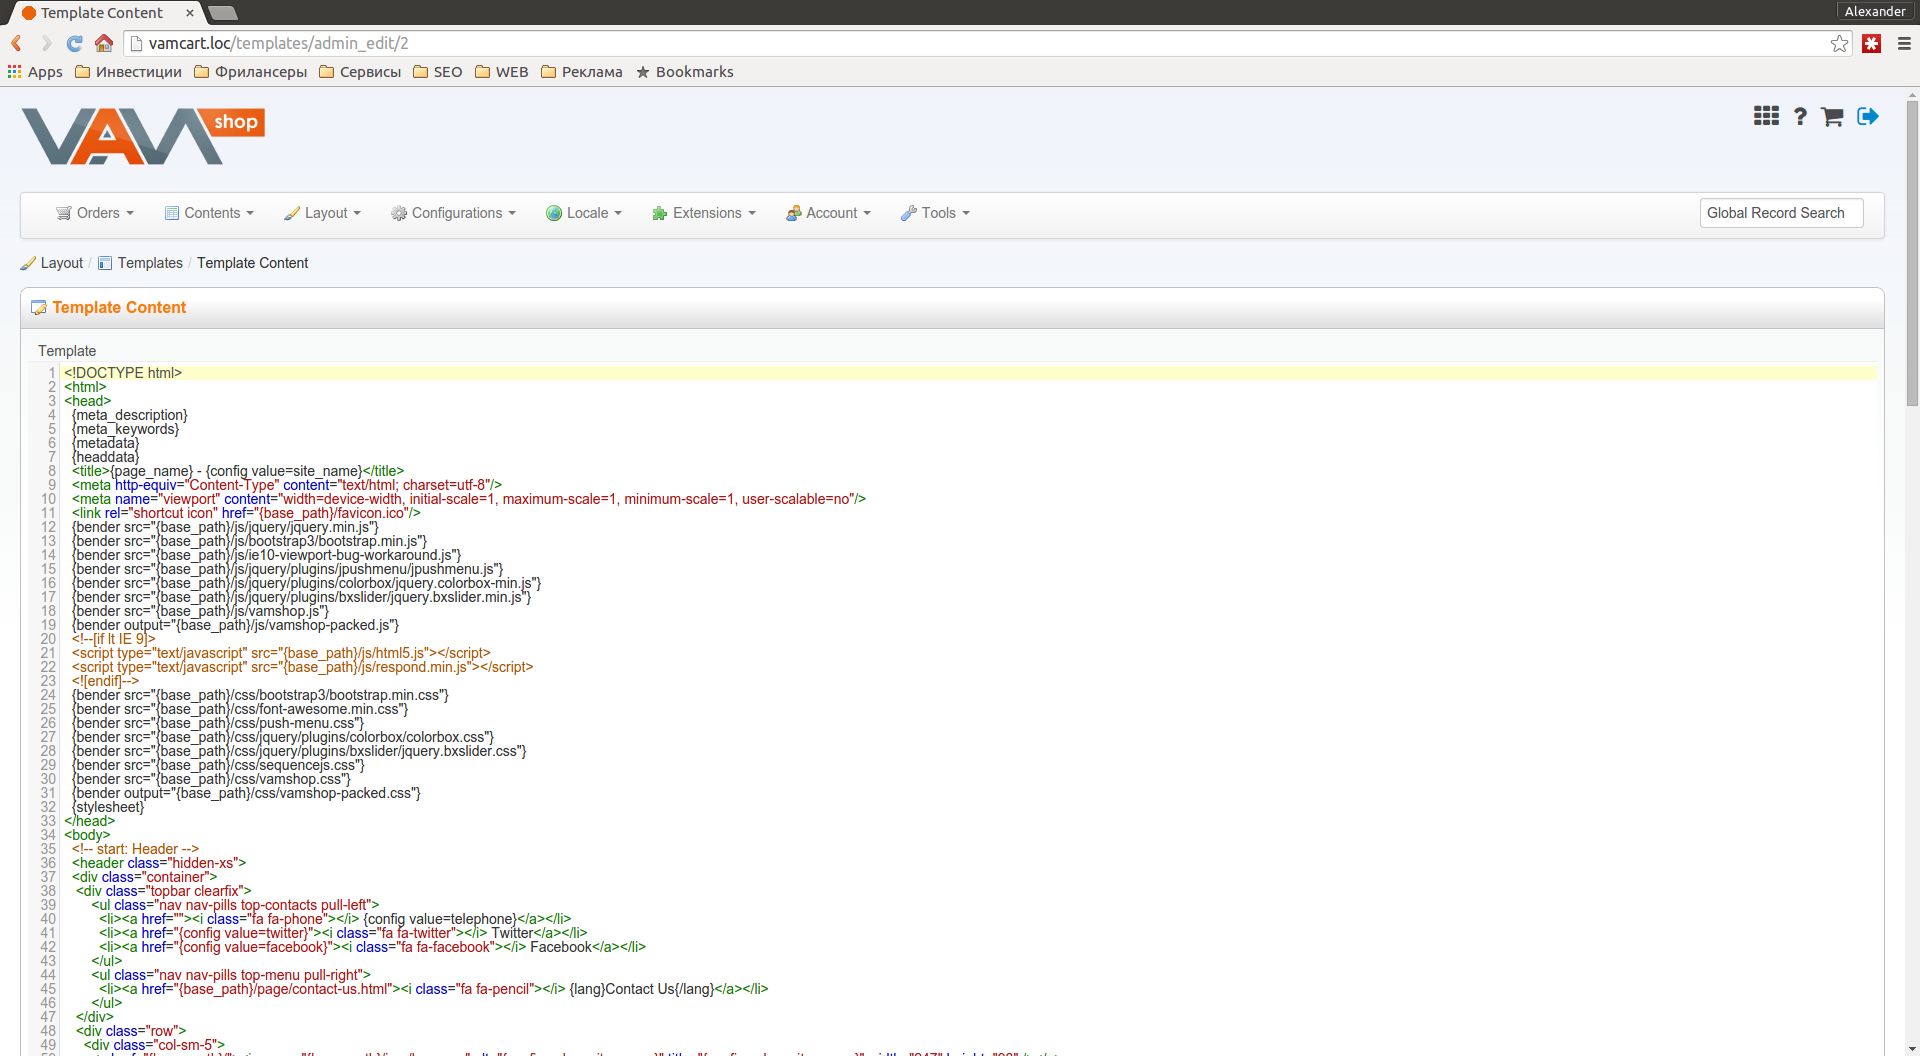Click the globe icon beside Locale
The width and height of the screenshot is (1920, 1056).
(553, 213)
